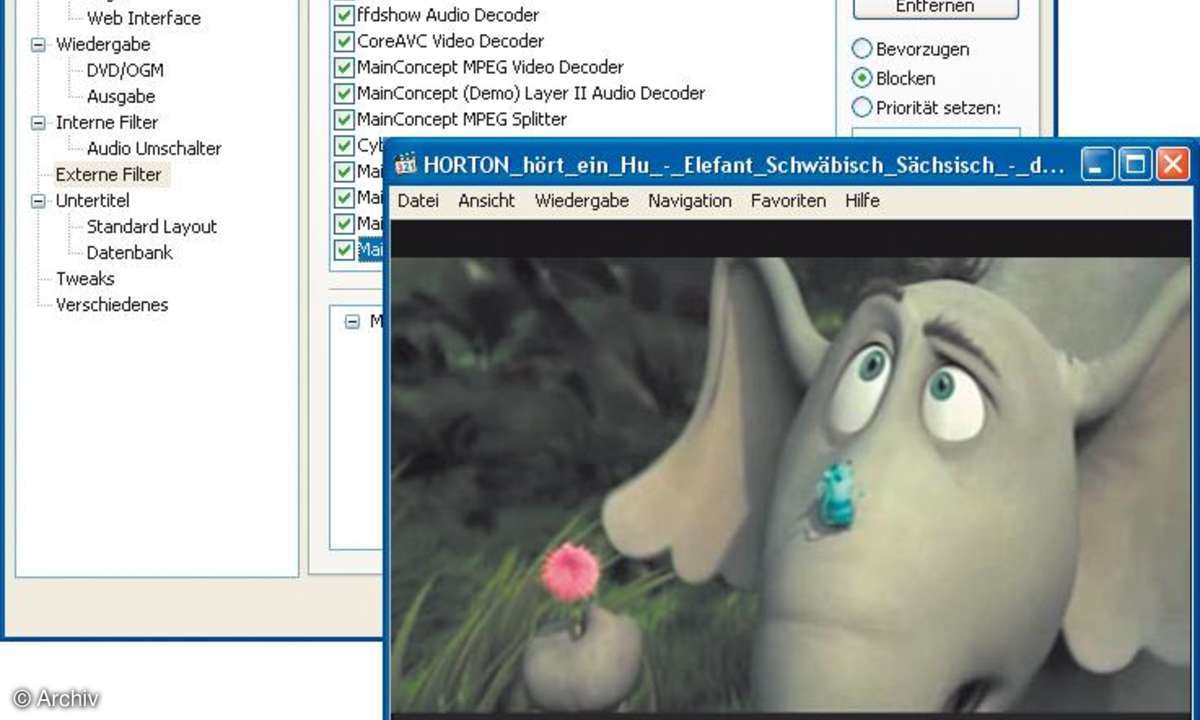Screen dimensions: 1200x720
Task: Select Audio Umschalter tree item
Action: pyautogui.click(x=154, y=149)
